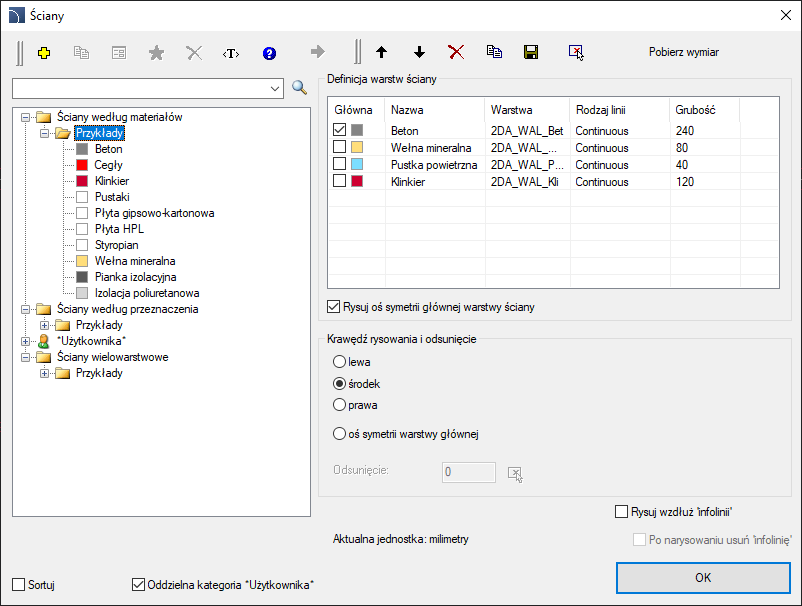The height and width of the screenshot is (606, 802).
Task: Click cyan swatch of Pustka powietrzna row
Action: [x=357, y=164]
